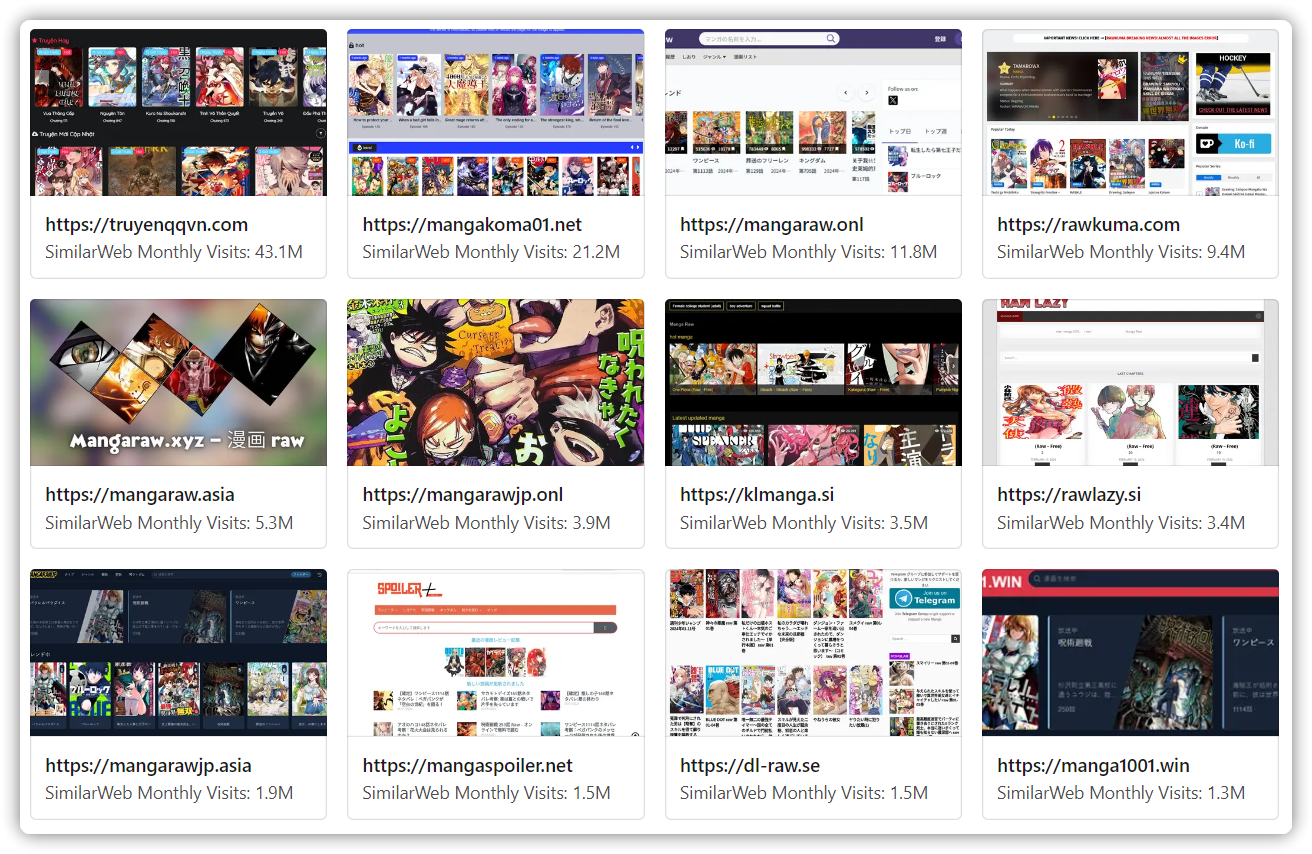Open the truyenqqvn.com site thumbnail
1312x854 pixels.
pos(178,112)
